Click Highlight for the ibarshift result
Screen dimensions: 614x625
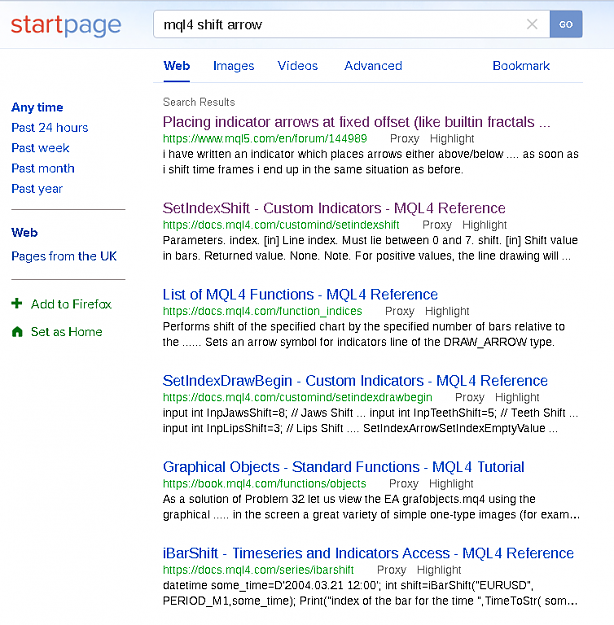[x=439, y=570]
